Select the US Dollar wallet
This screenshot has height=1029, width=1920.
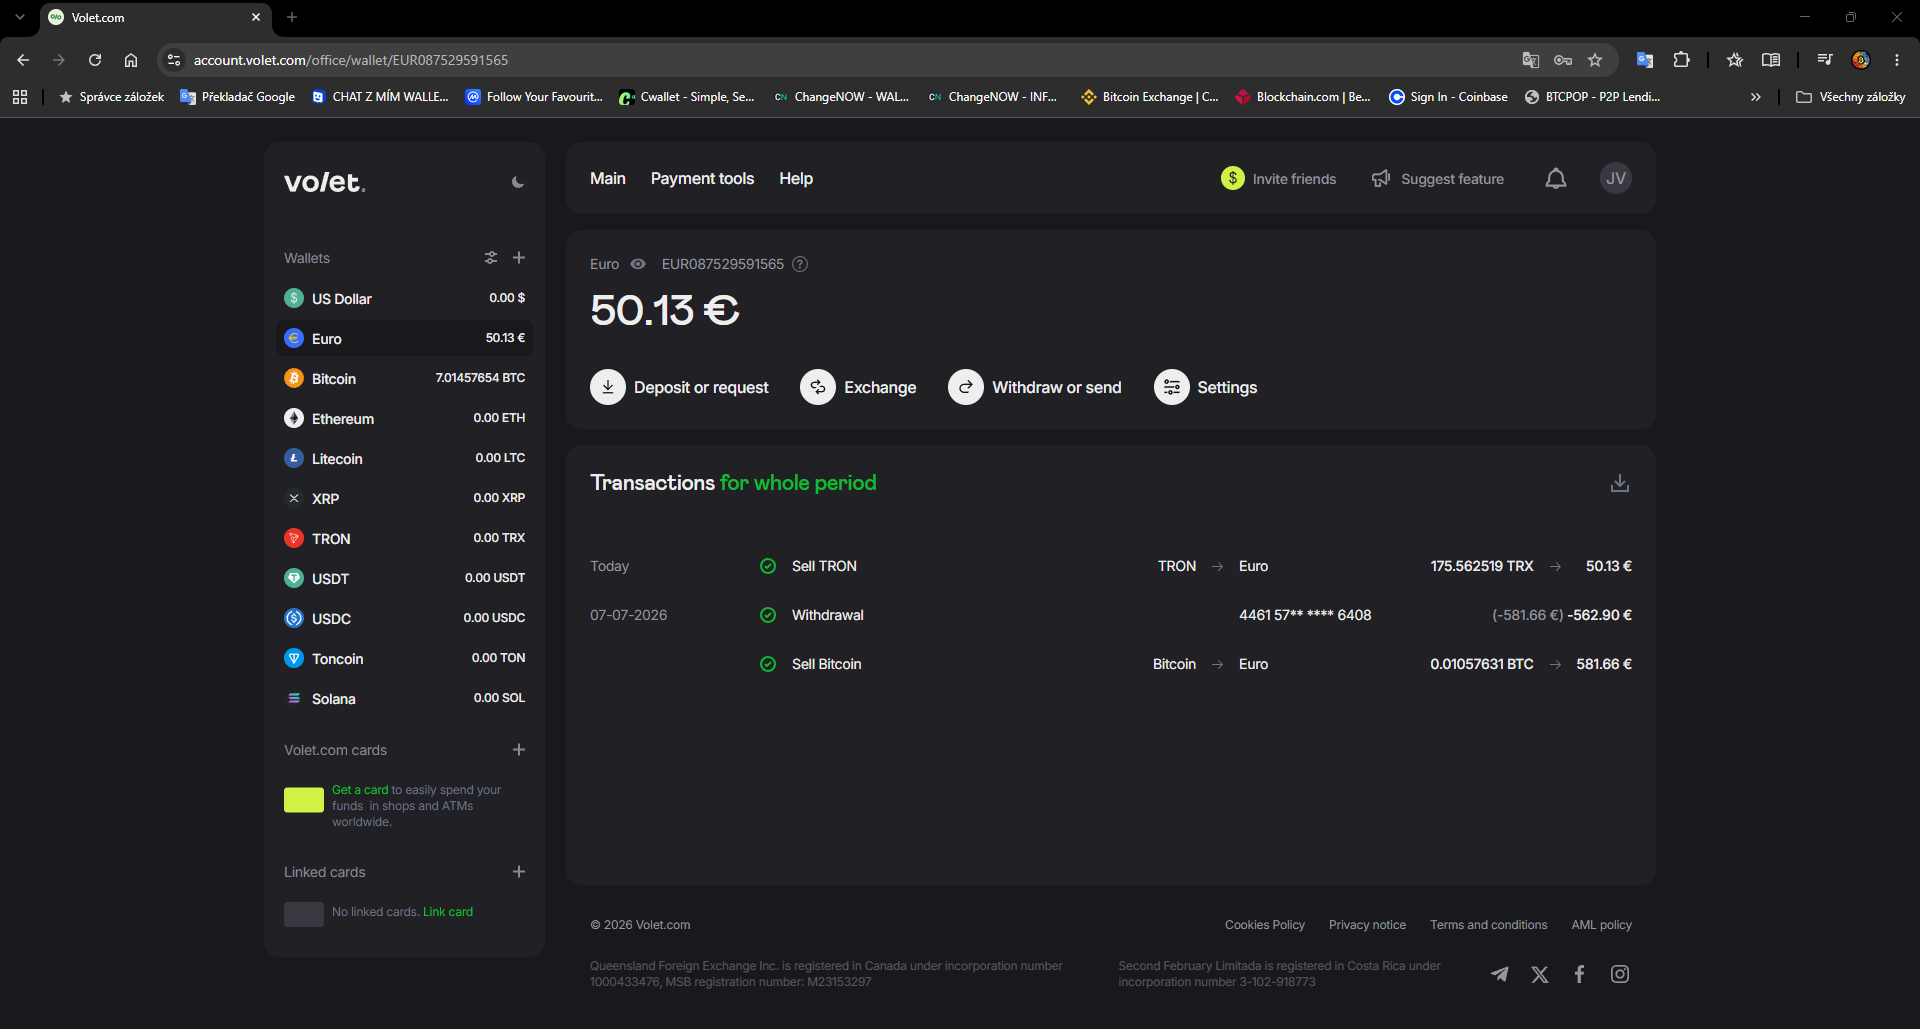(404, 298)
